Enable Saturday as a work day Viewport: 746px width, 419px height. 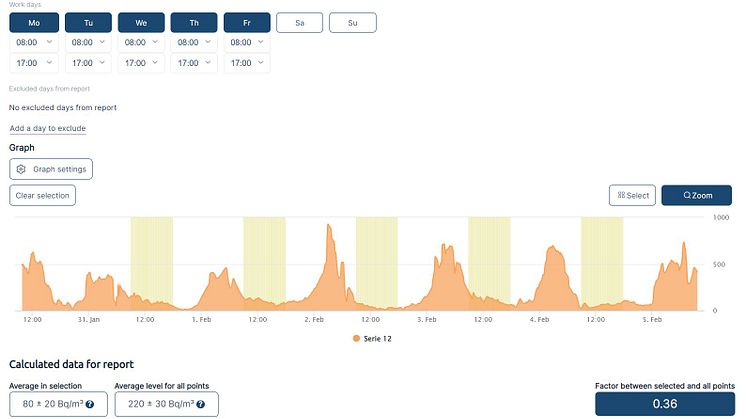click(300, 22)
